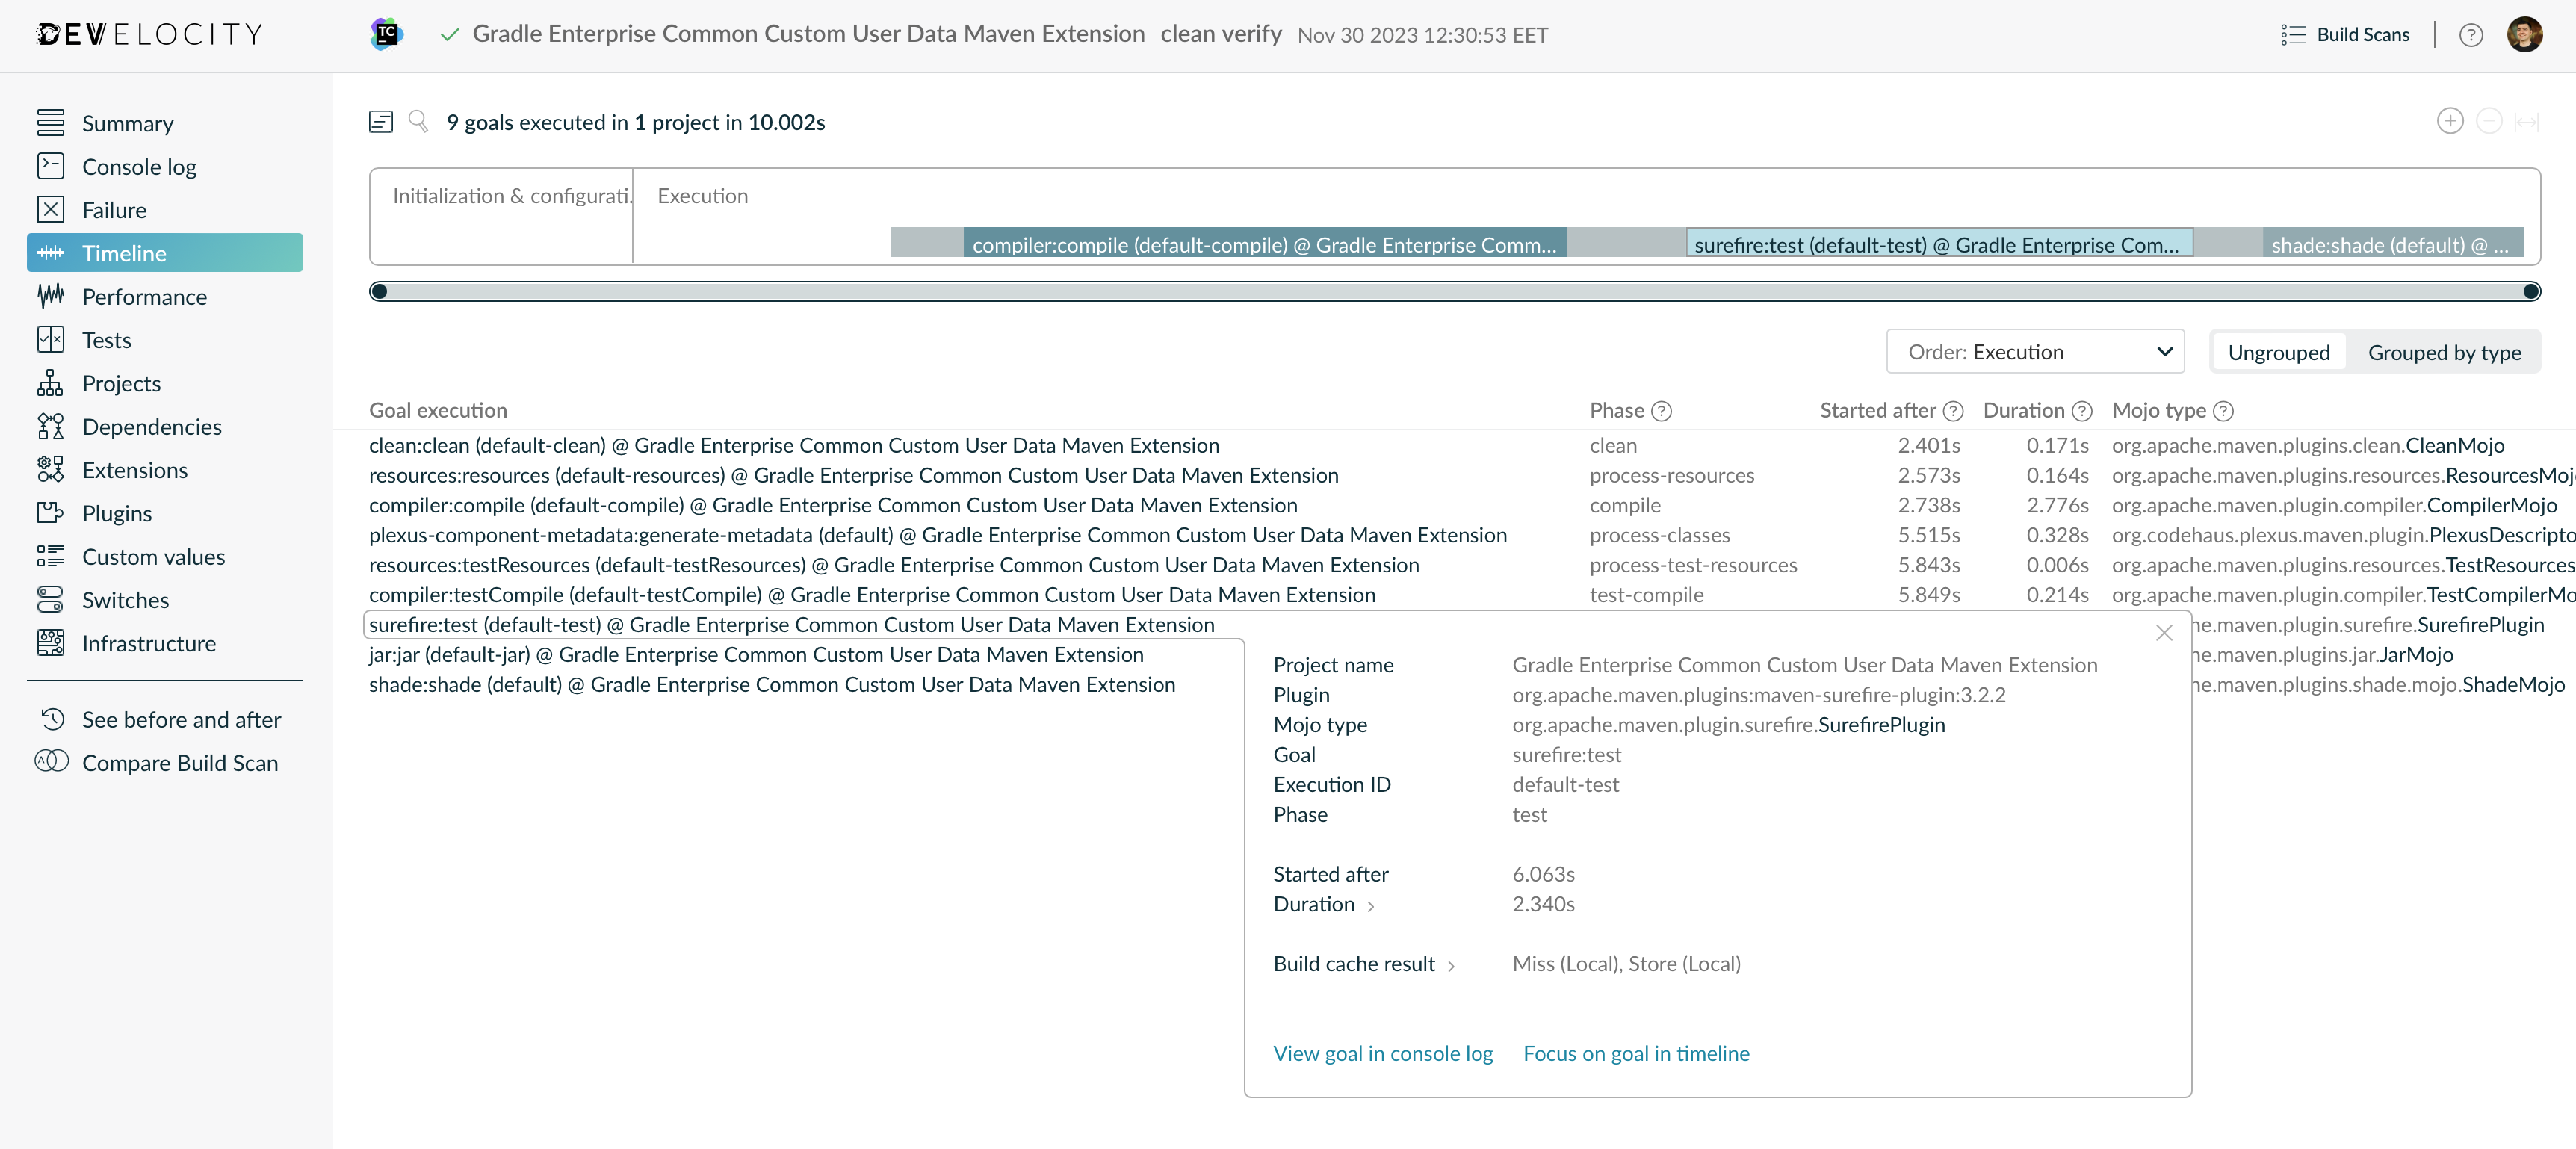The height and width of the screenshot is (1149, 2576).
Task: Click the left handle of timeline range slider
Action: [x=379, y=292]
